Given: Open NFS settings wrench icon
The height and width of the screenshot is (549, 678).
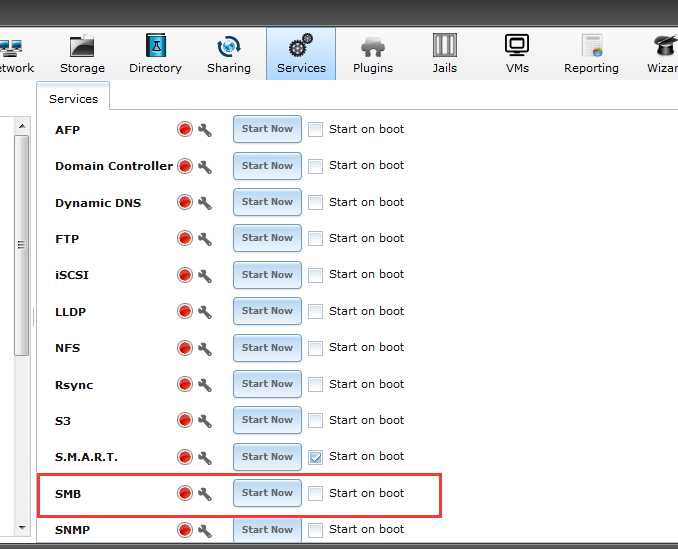Looking at the screenshot, I should (x=205, y=348).
